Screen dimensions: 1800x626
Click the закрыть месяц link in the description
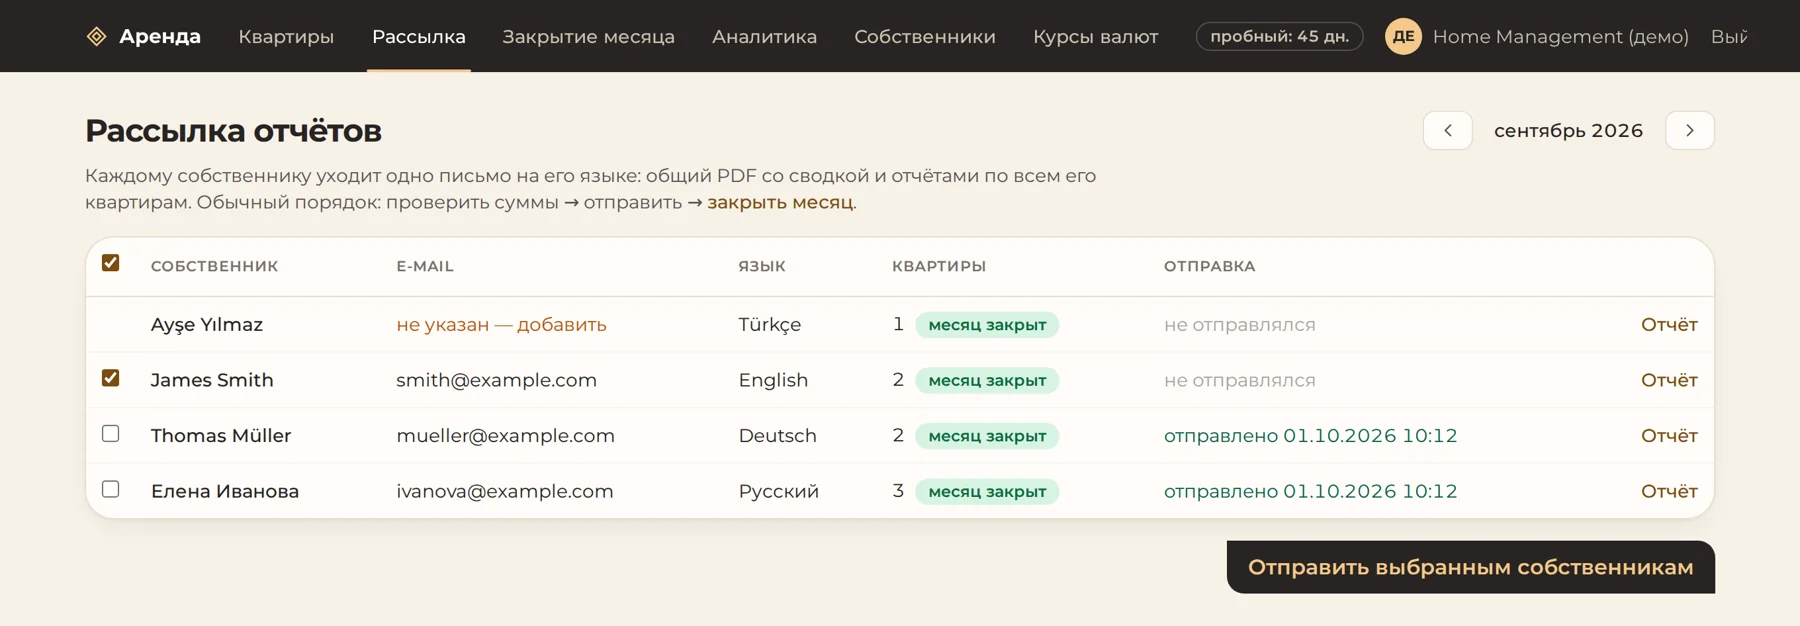click(x=780, y=202)
